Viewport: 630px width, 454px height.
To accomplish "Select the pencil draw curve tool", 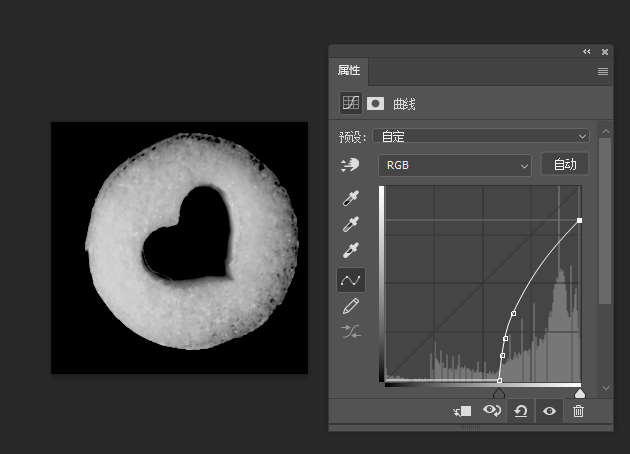I will tap(351, 306).
